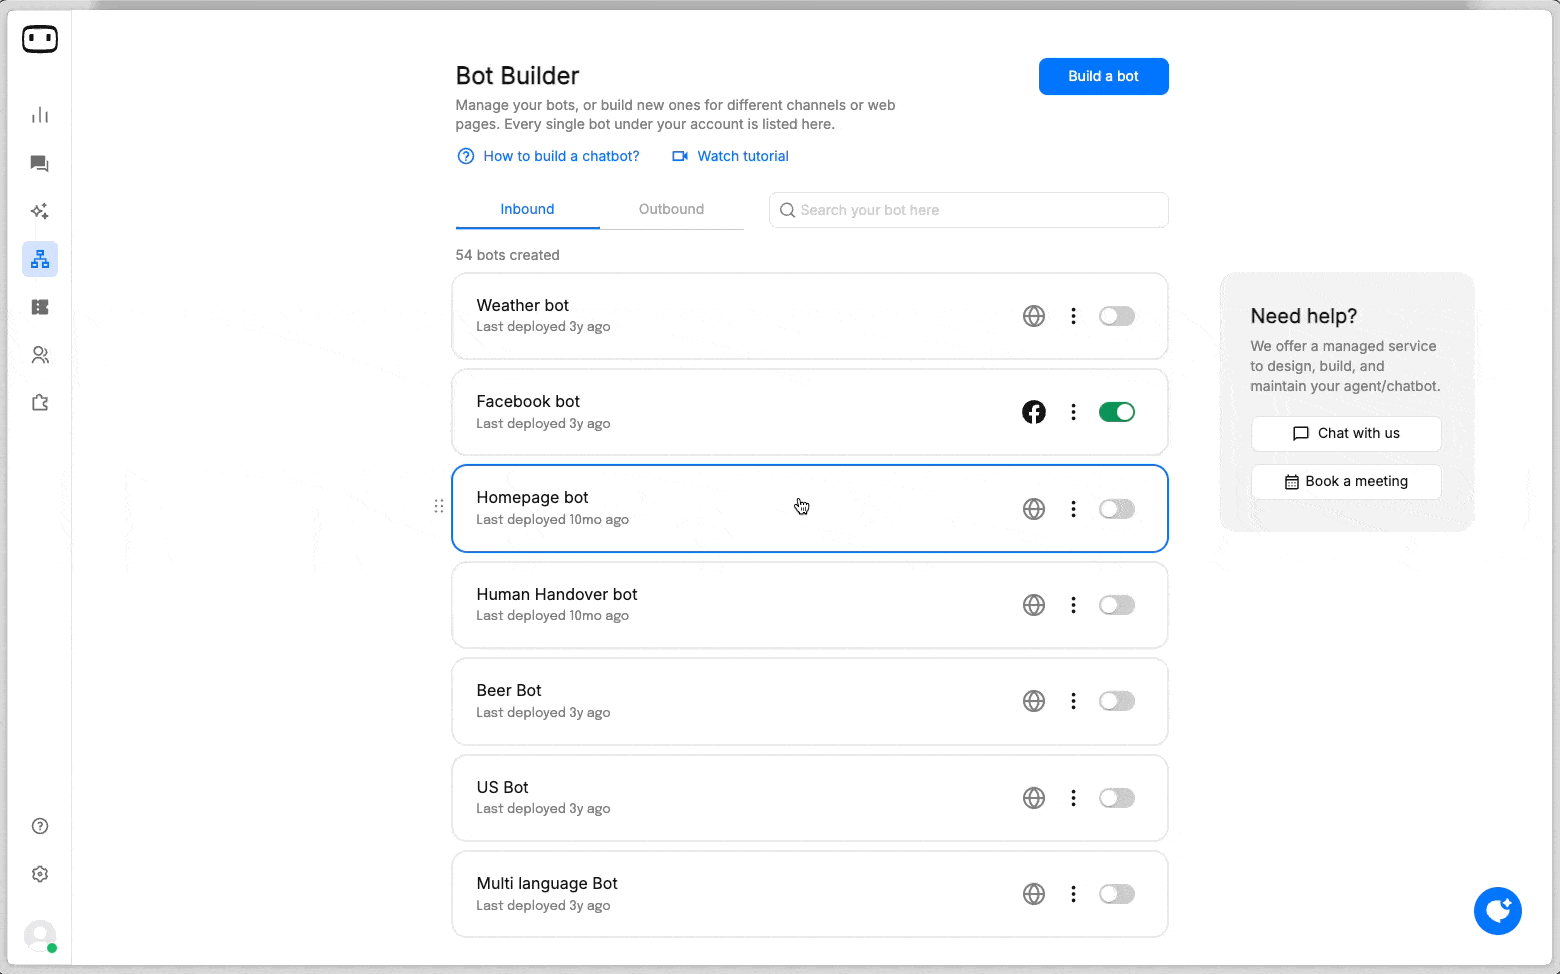Click the Facebook channel icon on Facebook bot
The width and height of the screenshot is (1560, 974).
(x=1034, y=412)
